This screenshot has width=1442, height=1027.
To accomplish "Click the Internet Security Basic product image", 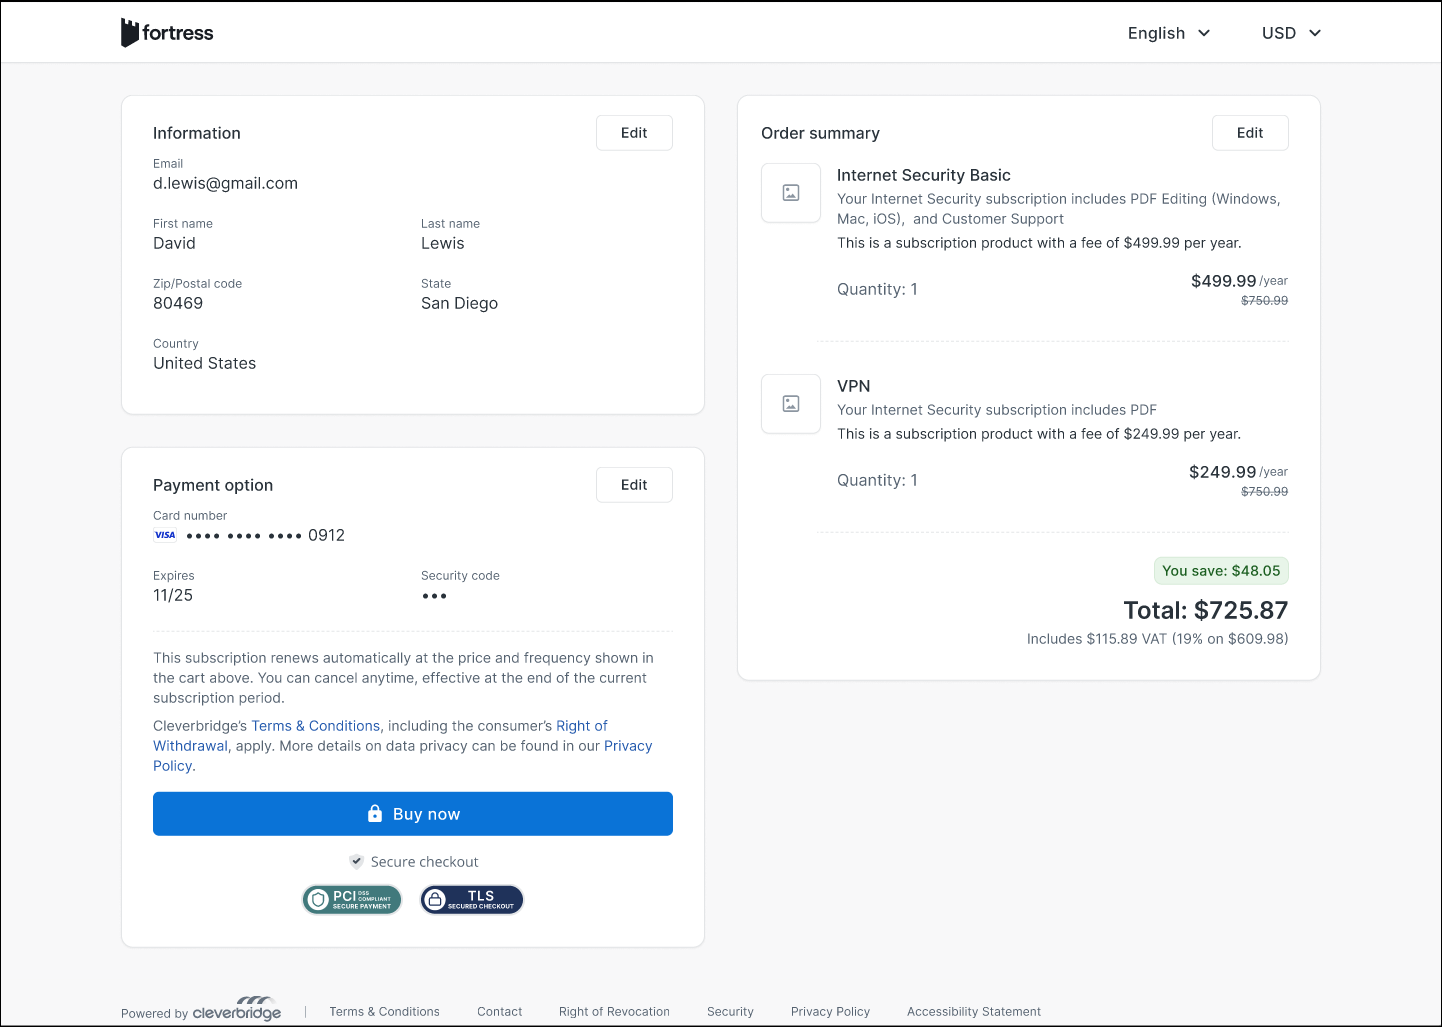I will point(790,193).
